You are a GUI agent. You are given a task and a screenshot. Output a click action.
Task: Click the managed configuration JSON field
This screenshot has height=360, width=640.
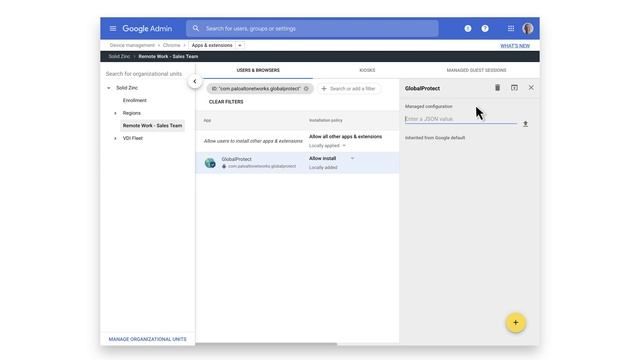461,119
